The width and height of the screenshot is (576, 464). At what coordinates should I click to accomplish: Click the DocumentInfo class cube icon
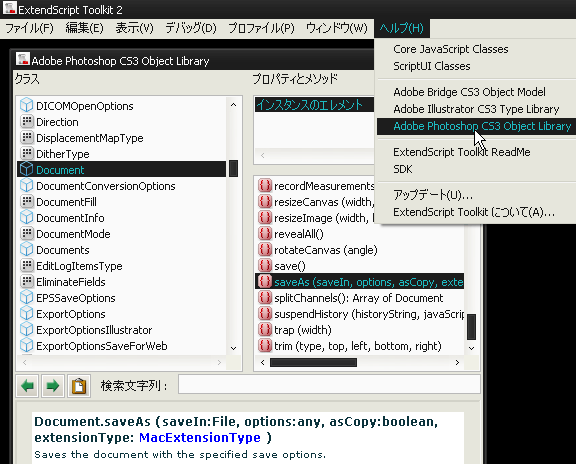(x=26, y=217)
